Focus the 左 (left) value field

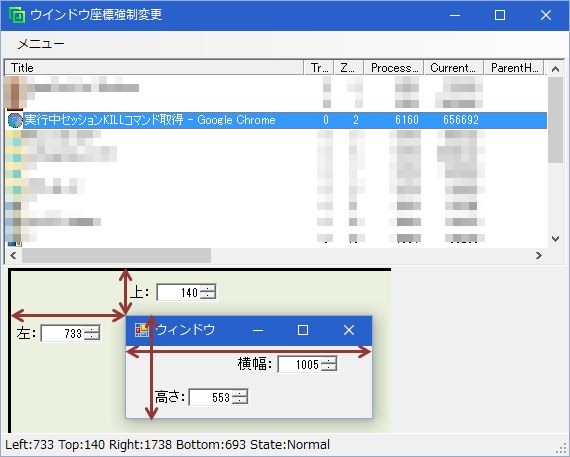coord(63,333)
